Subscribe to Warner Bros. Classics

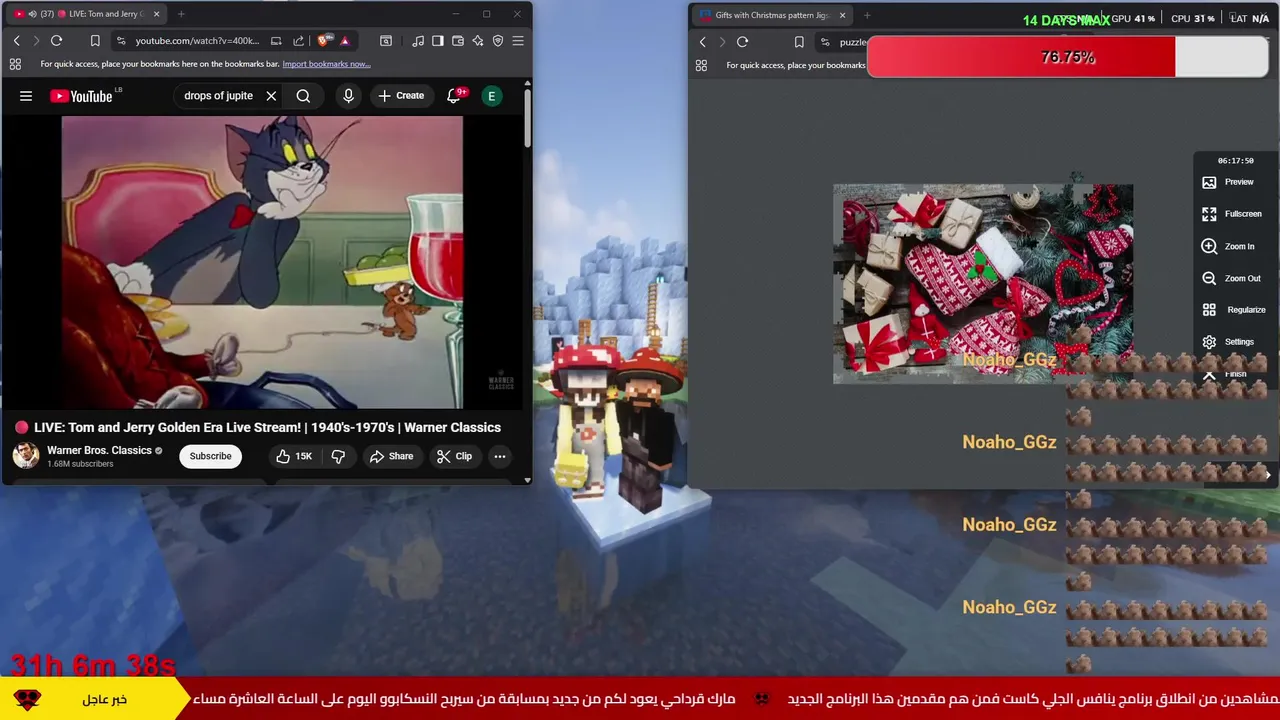pos(210,456)
